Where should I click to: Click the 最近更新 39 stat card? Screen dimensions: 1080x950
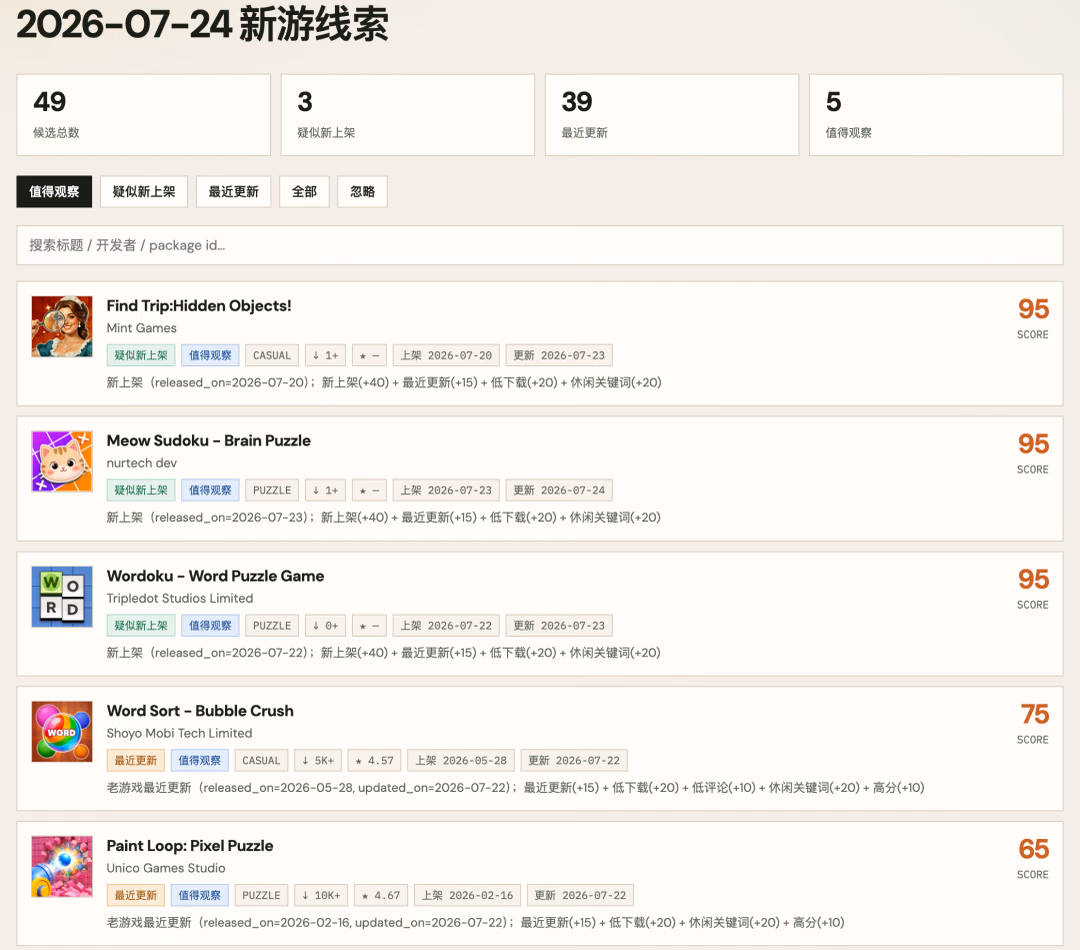(672, 115)
